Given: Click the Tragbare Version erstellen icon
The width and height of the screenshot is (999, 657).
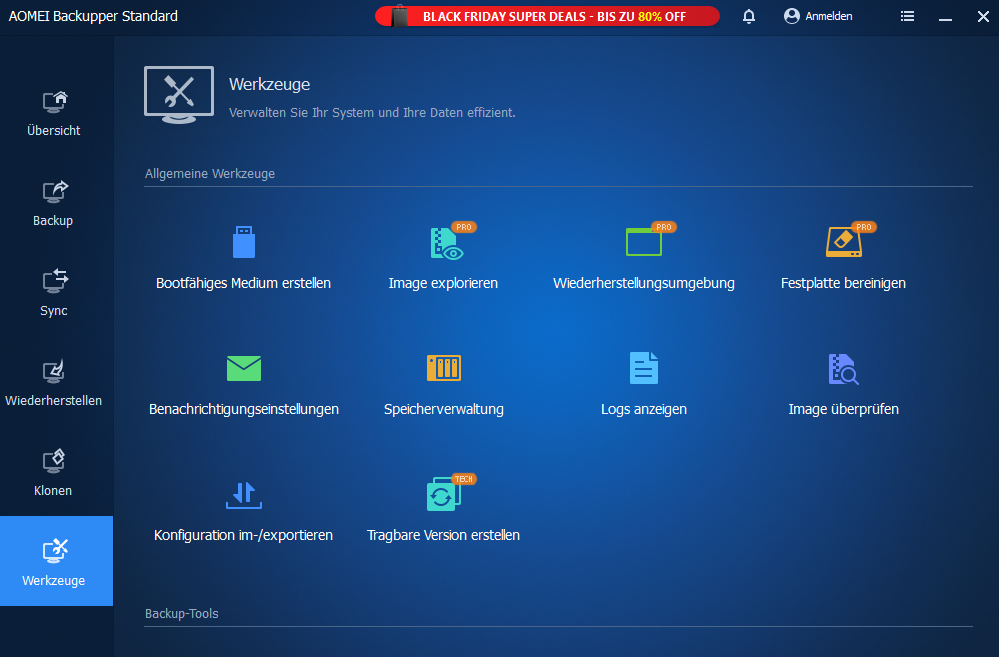Looking at the screenshot, I should tap(443, 495).
